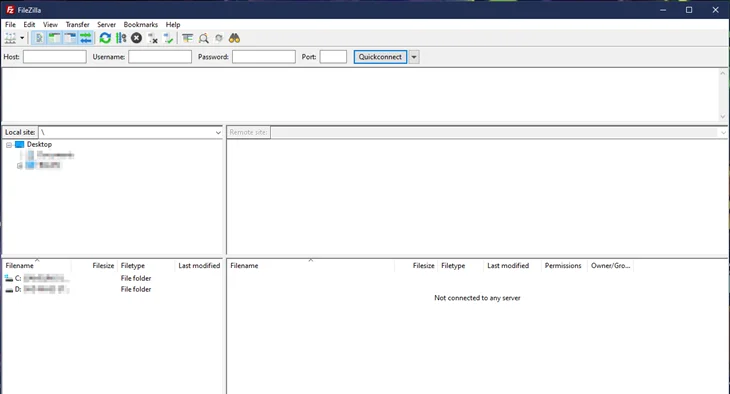The width and height of the screenshot is (730, 394).
Task: Click the message log scroll down arrow
Action: [x=723, y=117]
